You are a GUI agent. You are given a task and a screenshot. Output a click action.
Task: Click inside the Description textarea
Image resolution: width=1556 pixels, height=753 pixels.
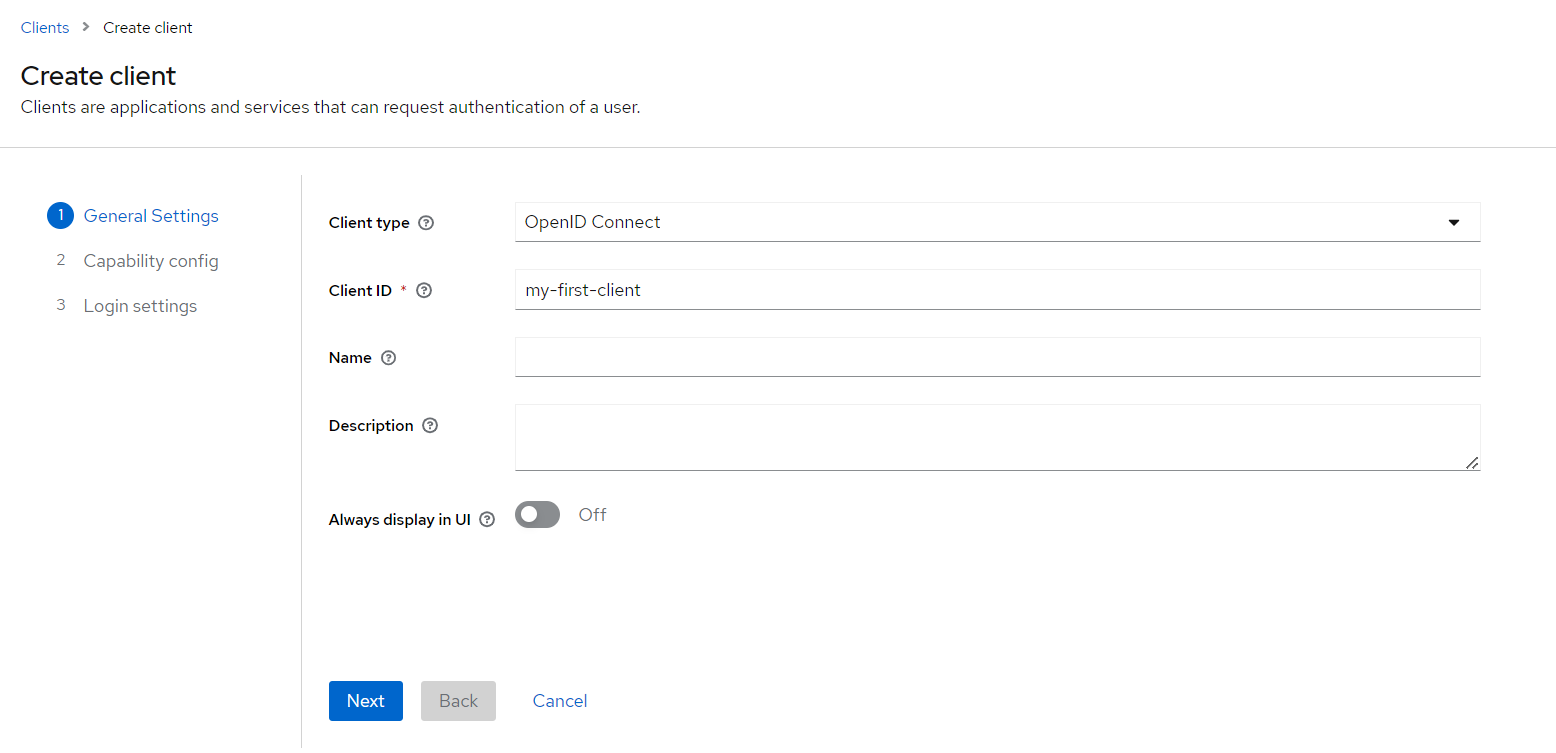pyautogui.click(x=996, y=437)
